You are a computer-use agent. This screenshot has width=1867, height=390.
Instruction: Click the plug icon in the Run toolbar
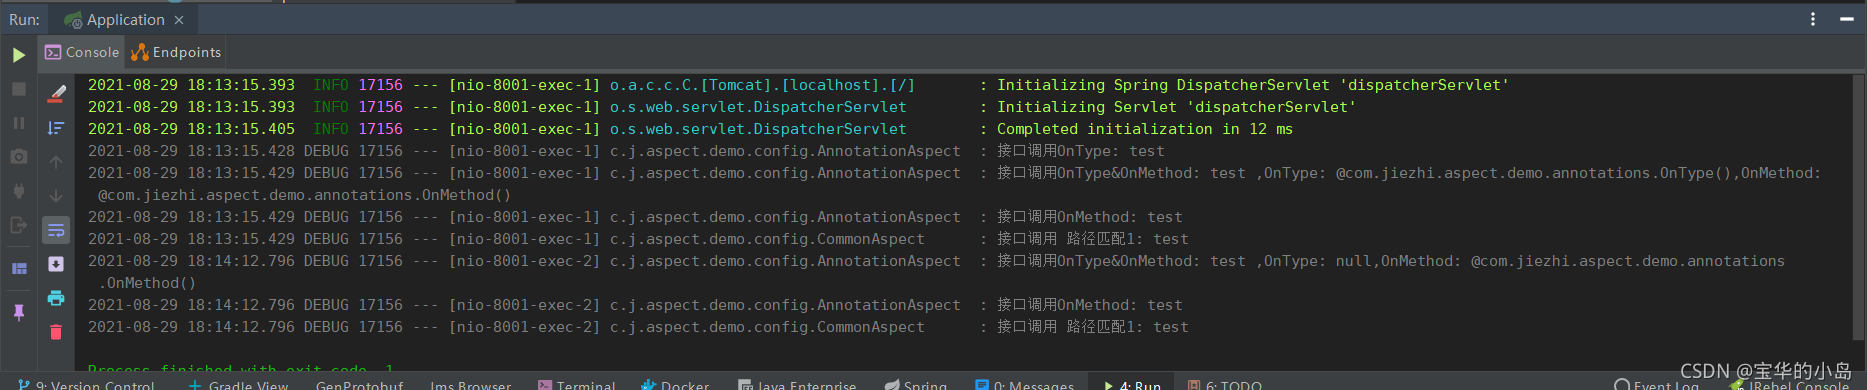(18, 191)
